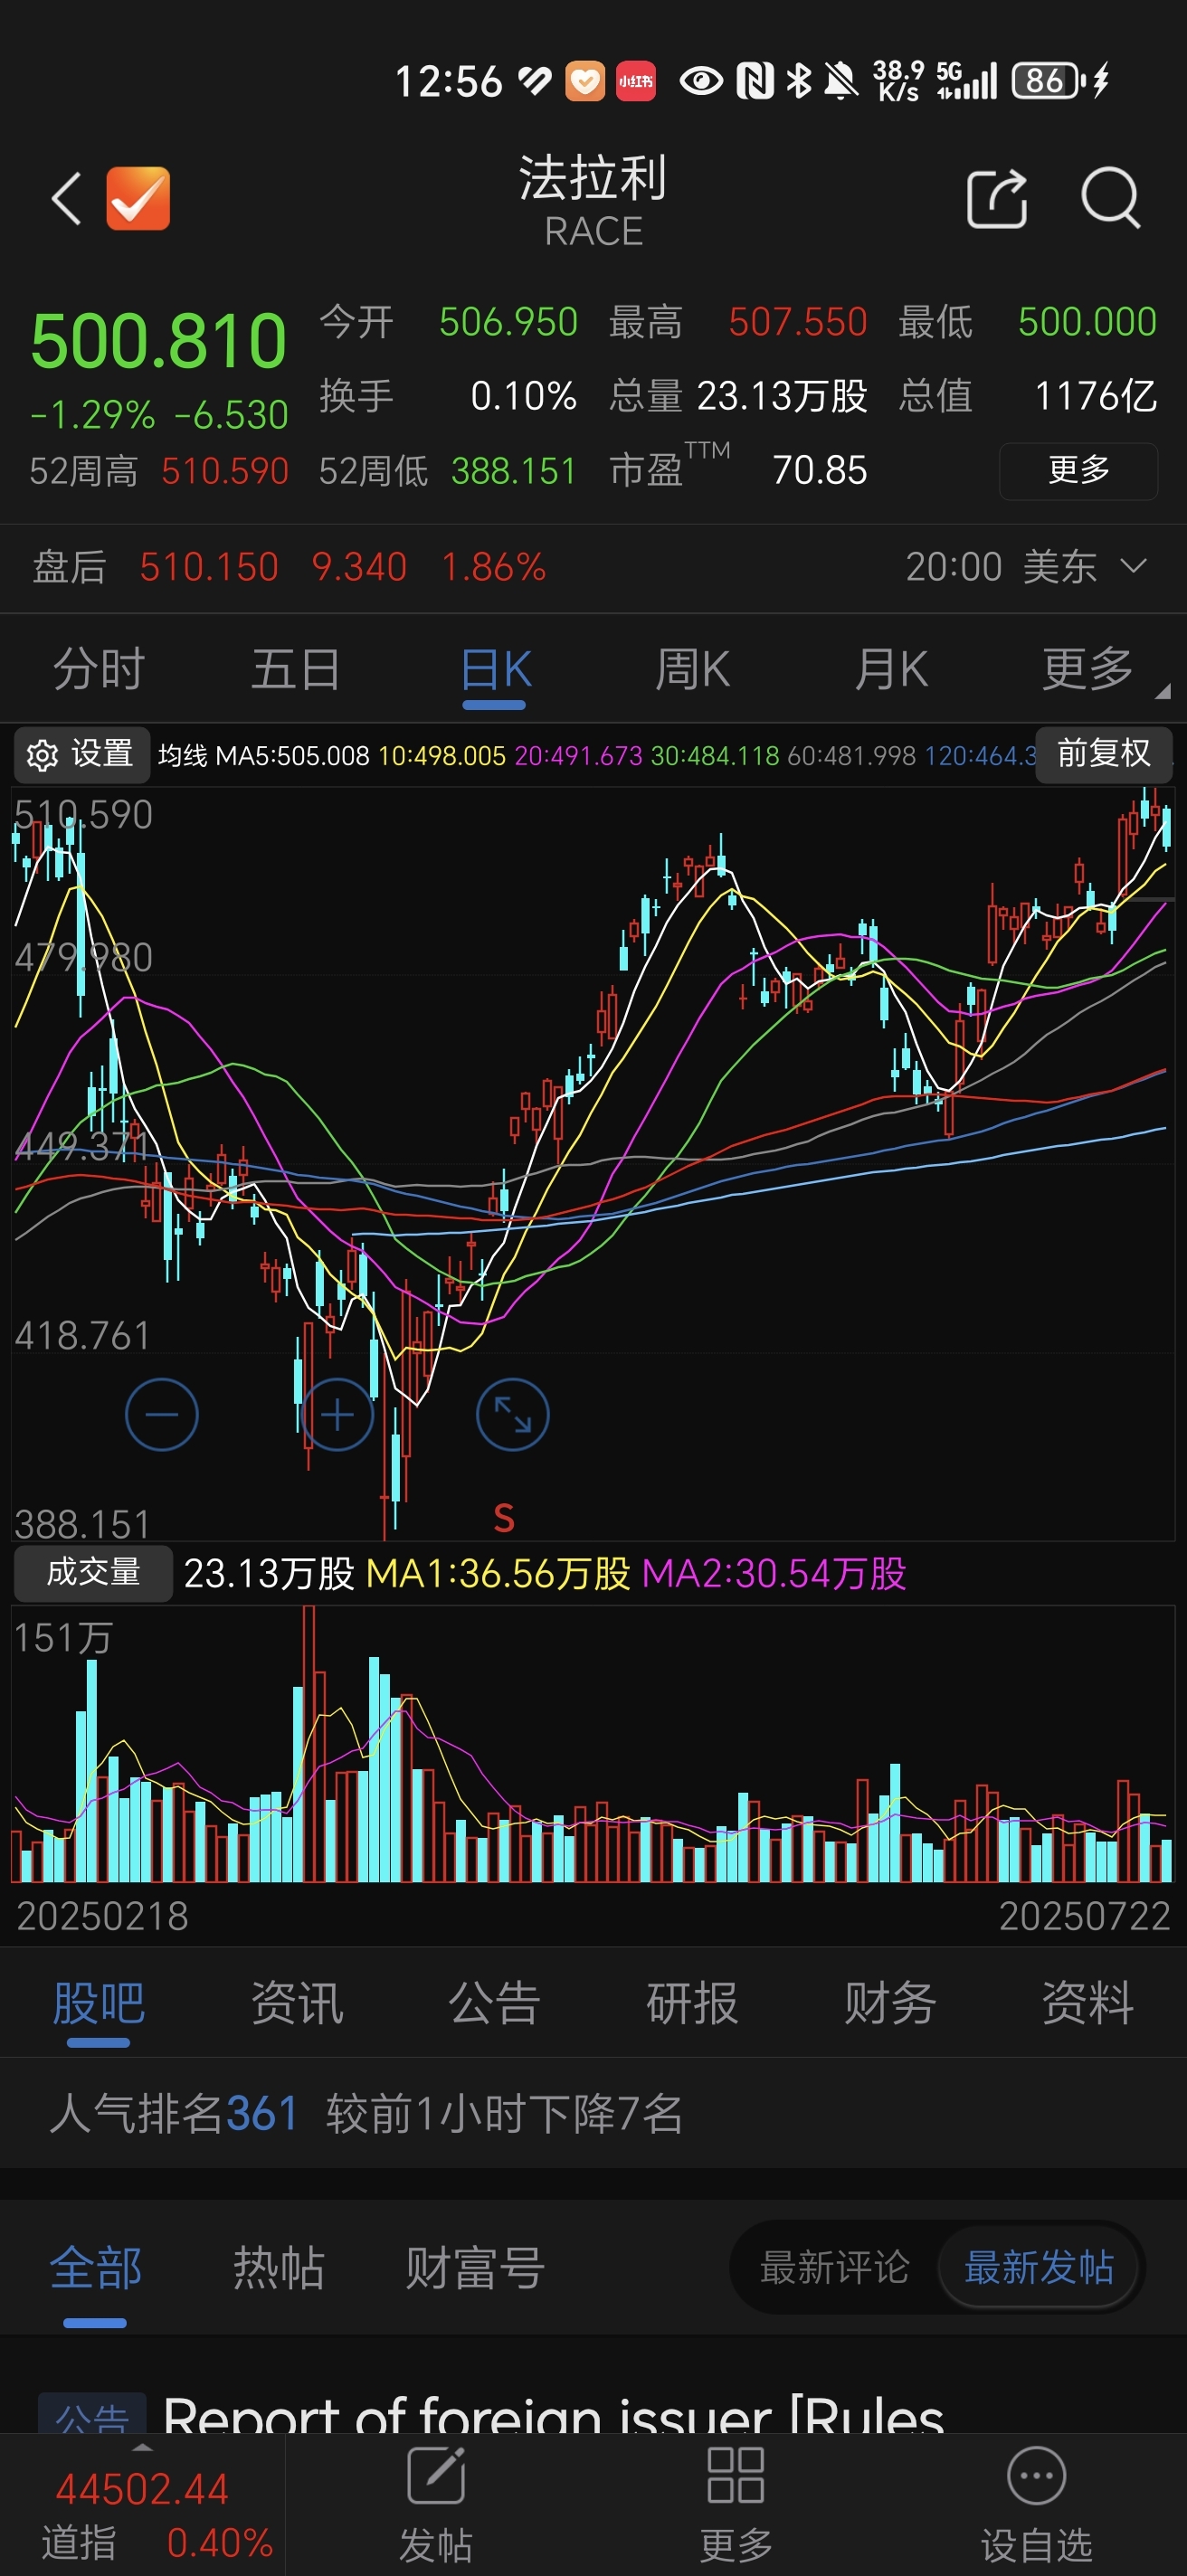
Task: Open the 研报 tab
Action: tap(692, 2003)
